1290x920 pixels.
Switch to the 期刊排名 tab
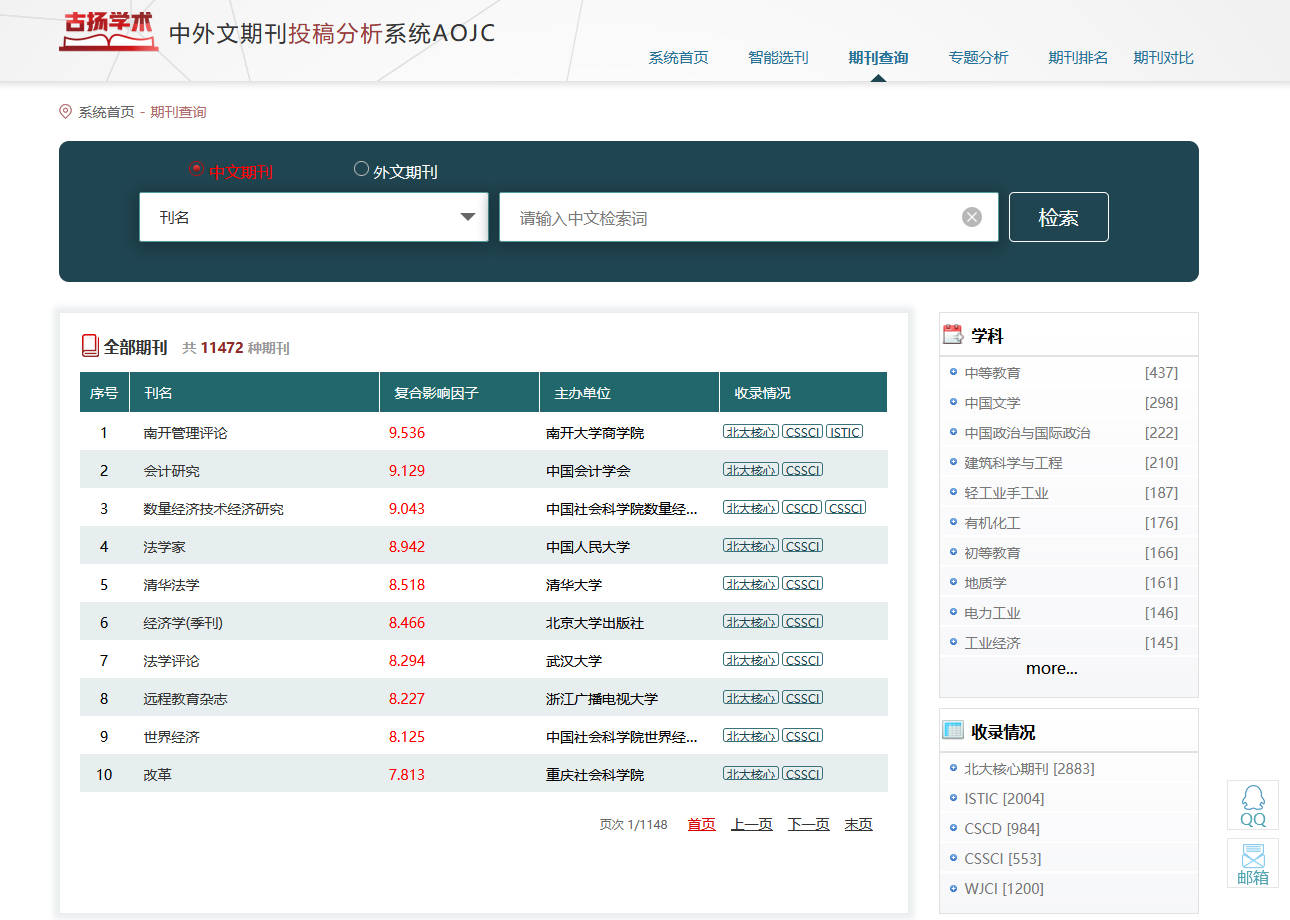coord(1077,58)
